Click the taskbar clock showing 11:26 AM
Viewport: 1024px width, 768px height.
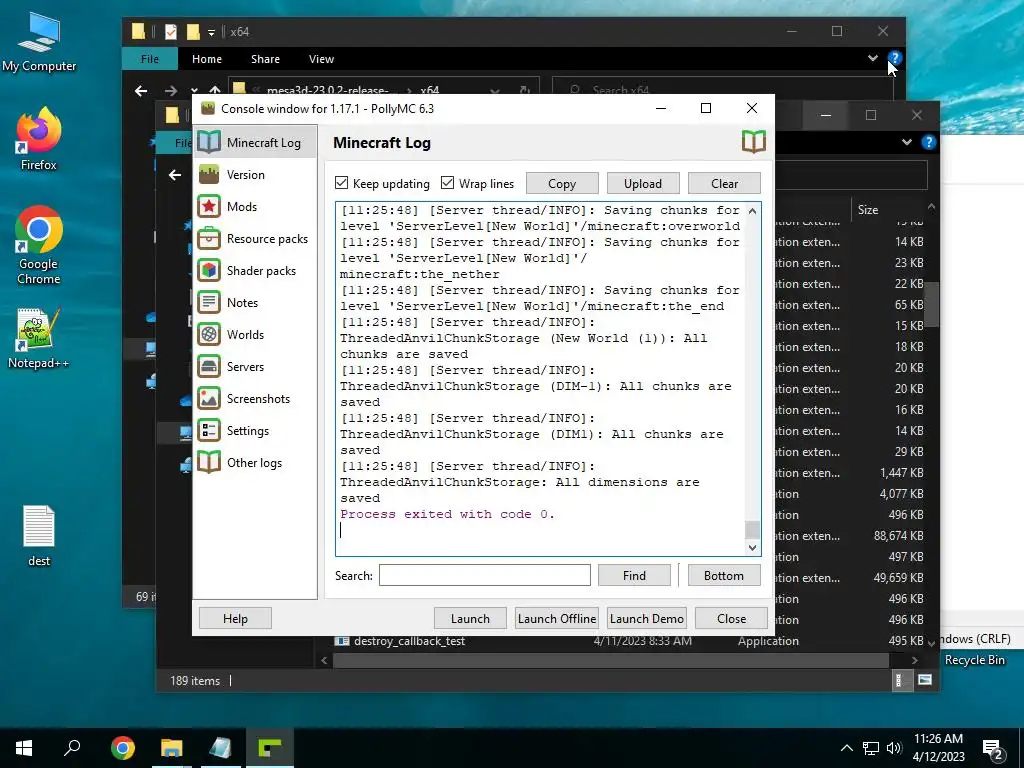[938, 748]
